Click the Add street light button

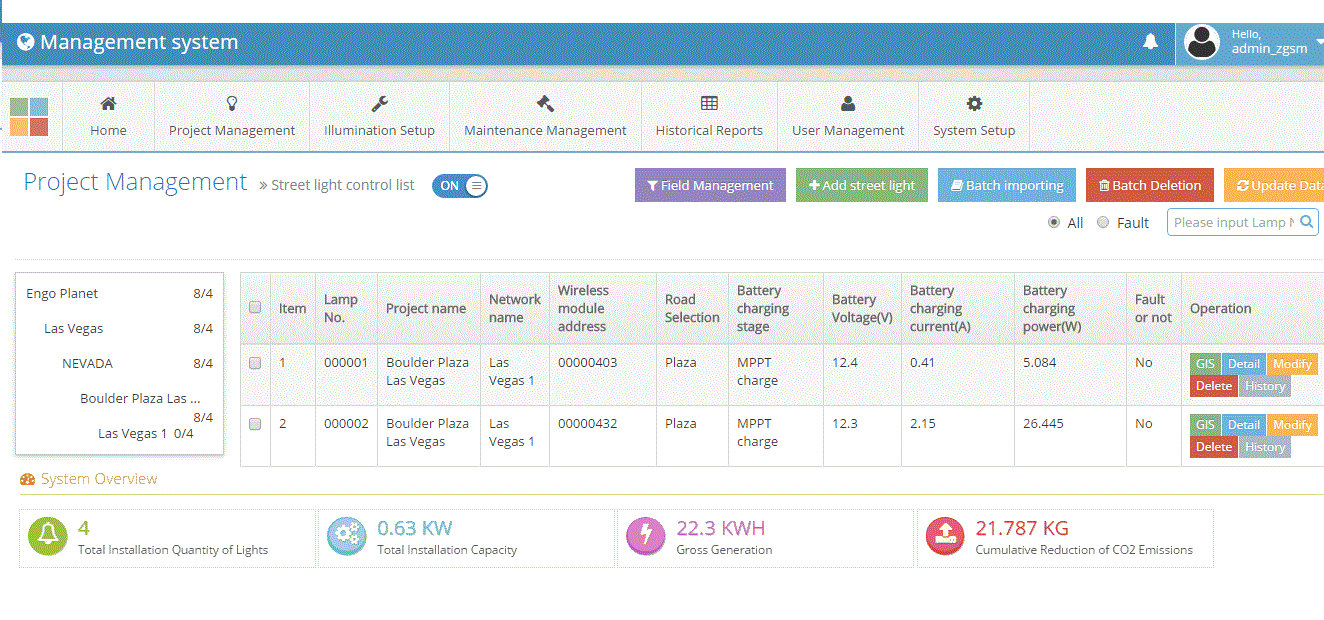[862, 185]
